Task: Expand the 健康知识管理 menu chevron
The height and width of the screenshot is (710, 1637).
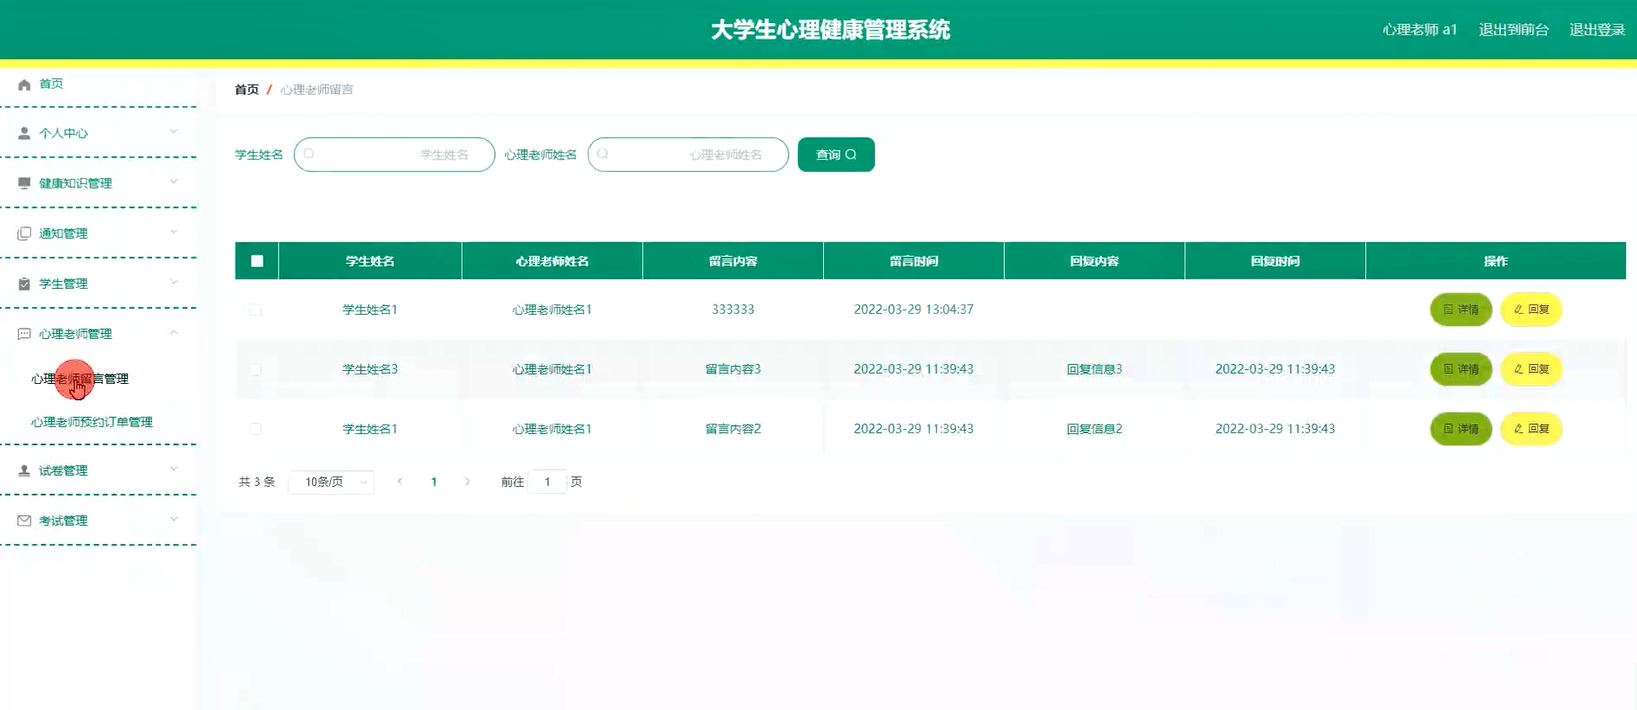Action: pyautogui.click(x=174, y=182)
